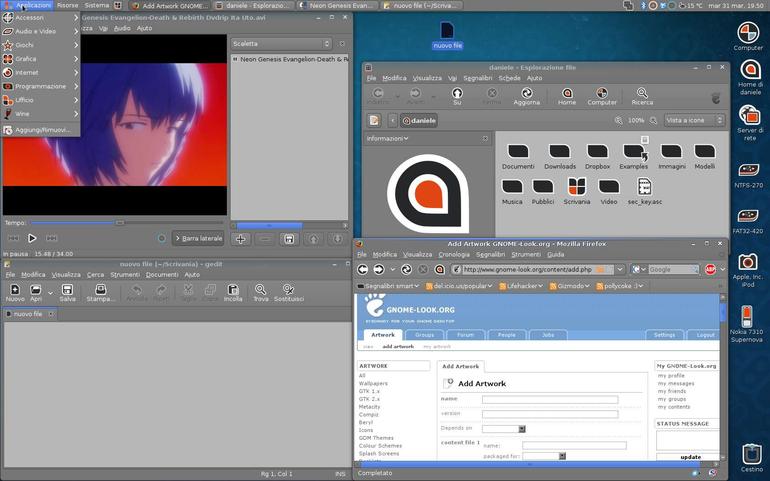
Task: Switch to Groups tab on GNOME-Look
Action: click(x=424, y=335)
